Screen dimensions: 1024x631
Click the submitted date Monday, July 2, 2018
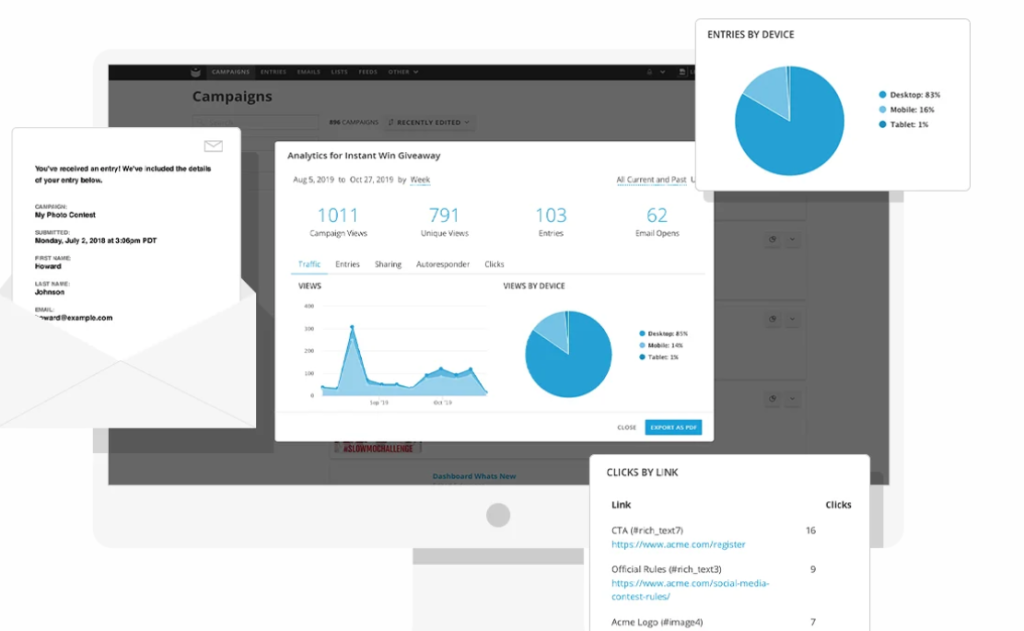click(x=95, y=240)
